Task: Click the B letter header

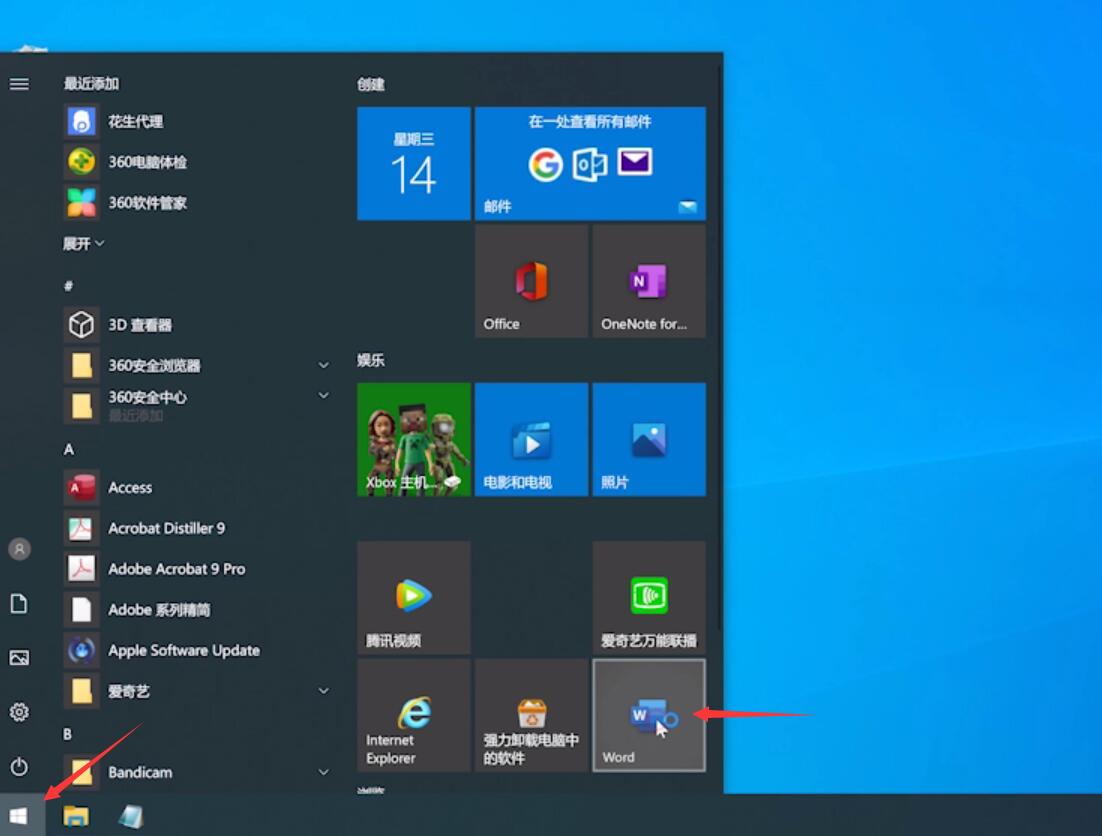Action: pyautogui.click(x=67, y=734)
